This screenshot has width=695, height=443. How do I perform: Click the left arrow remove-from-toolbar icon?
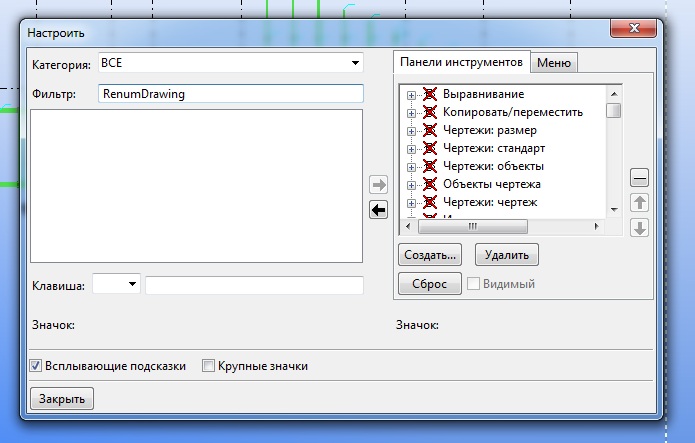click(x=378, y=210)
